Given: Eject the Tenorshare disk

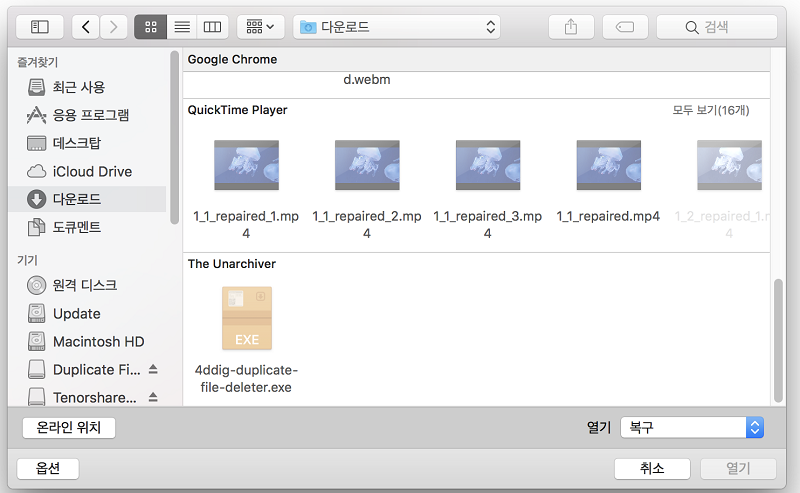Looking at the screenshot, I should [153, 398].
